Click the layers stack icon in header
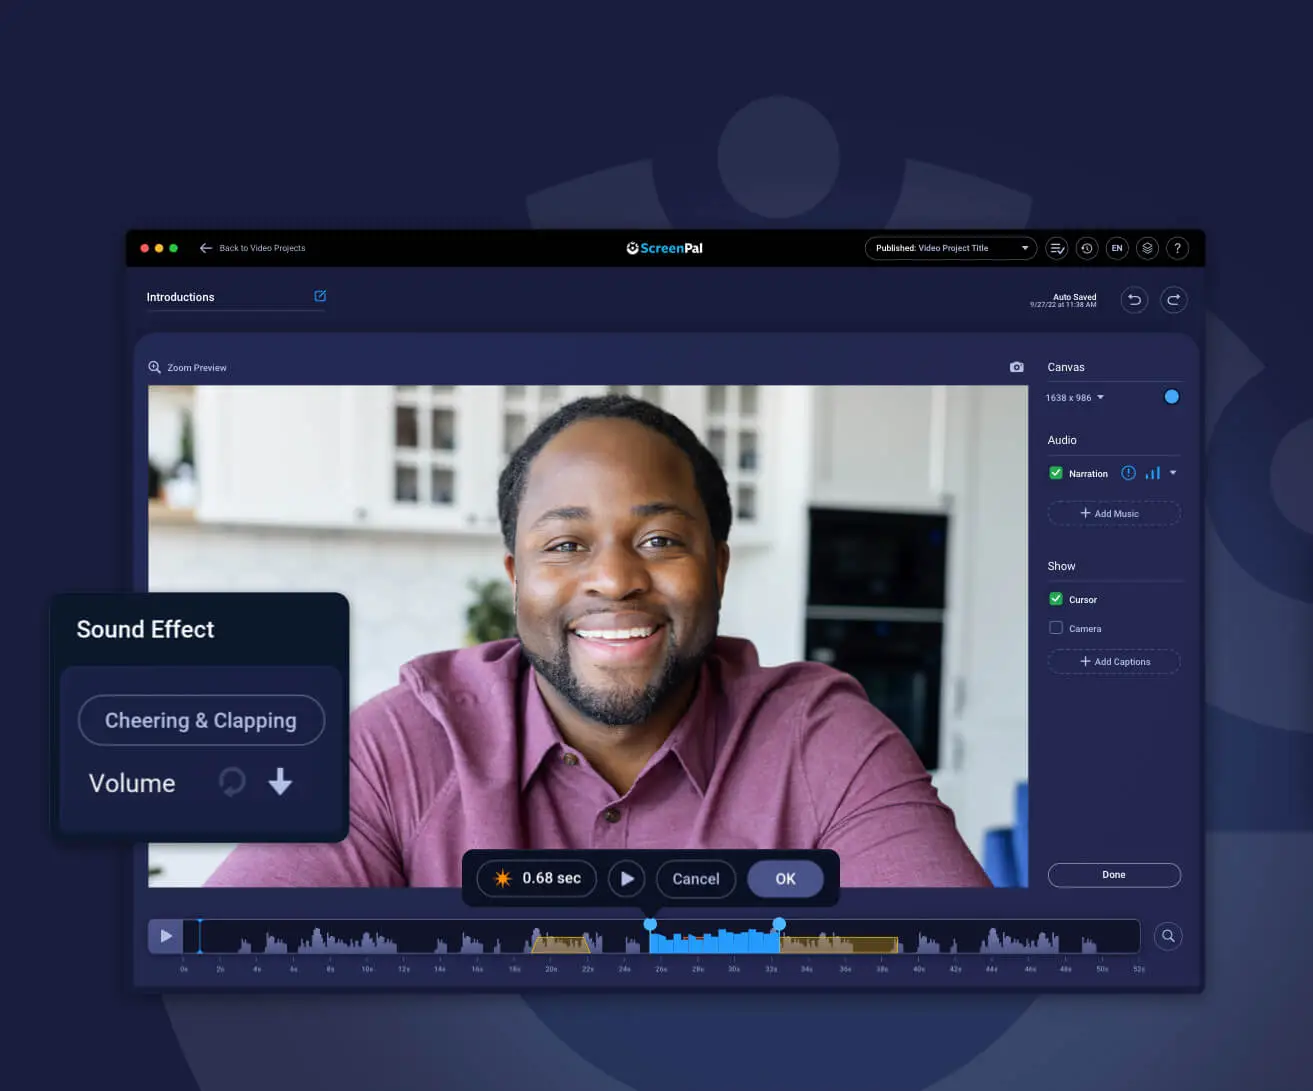Image resolution: width=1313 pixels, height=1091 pixels. 1147,248
